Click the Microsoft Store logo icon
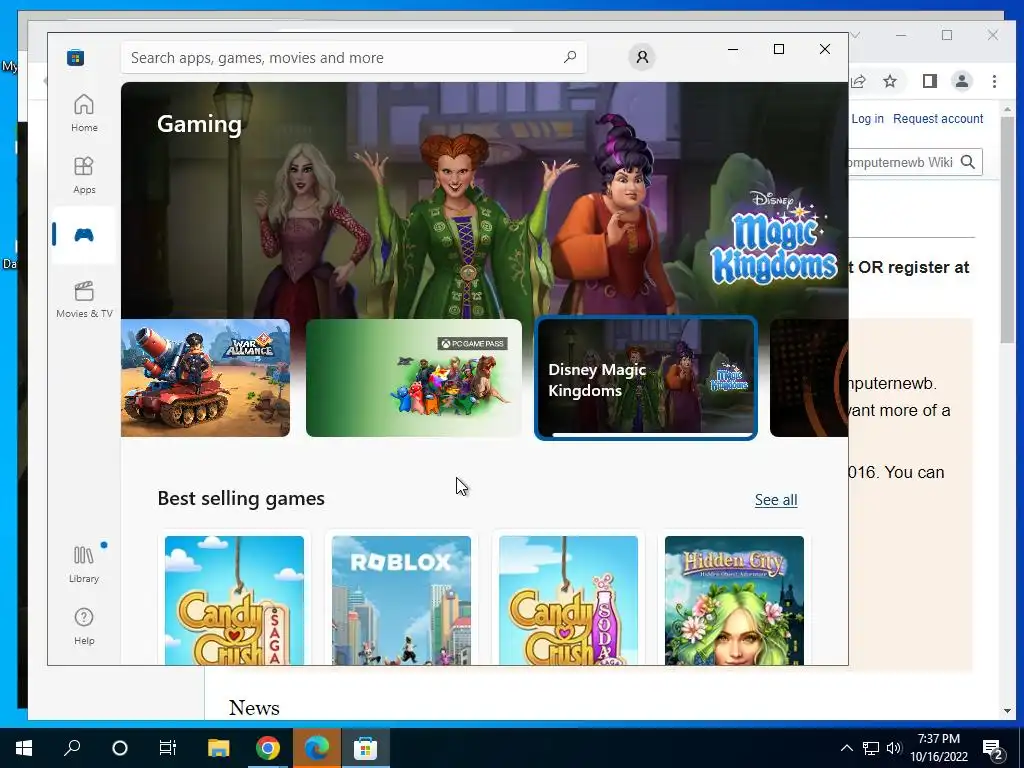 (75, 57)
